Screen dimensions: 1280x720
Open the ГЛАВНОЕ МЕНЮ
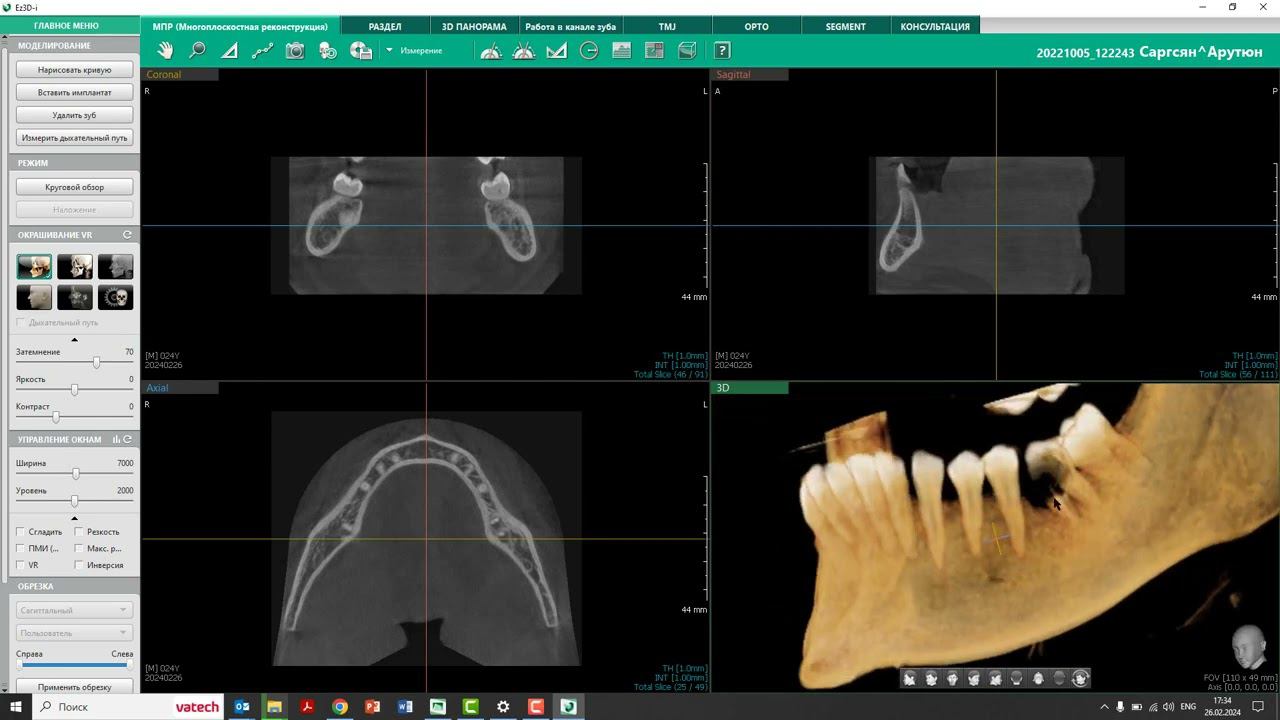point(66,26)
